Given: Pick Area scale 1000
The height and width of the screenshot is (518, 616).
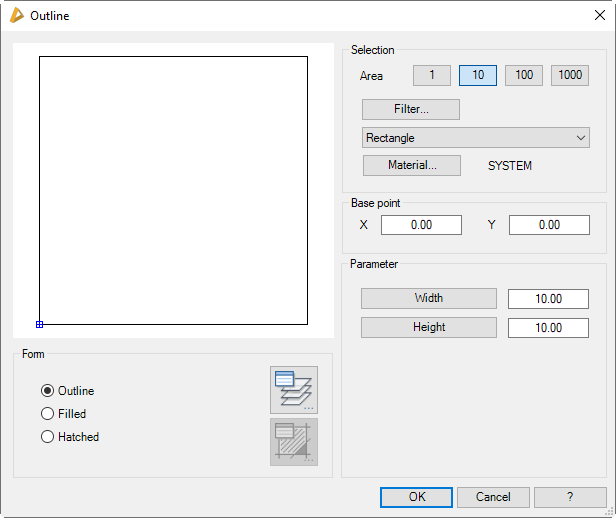Looking at the screenshot, I should tap(570, 76).
